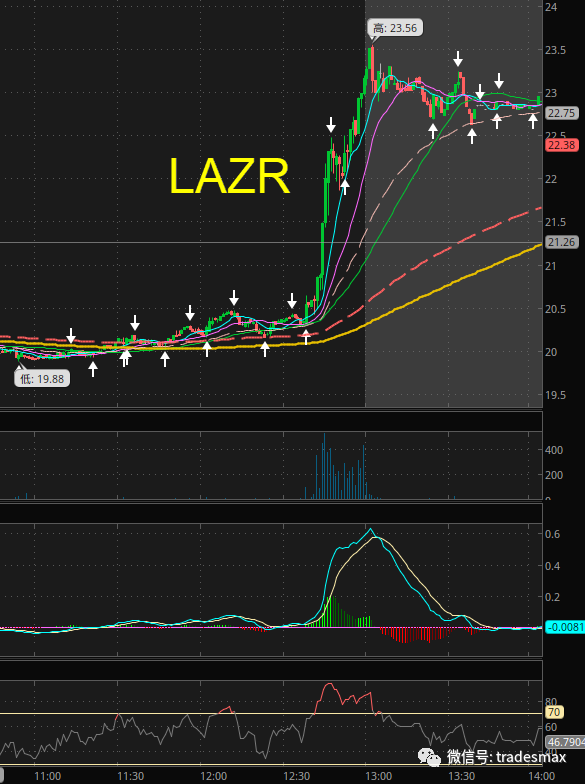Click the red 22.38 price tag

point(562,145)
